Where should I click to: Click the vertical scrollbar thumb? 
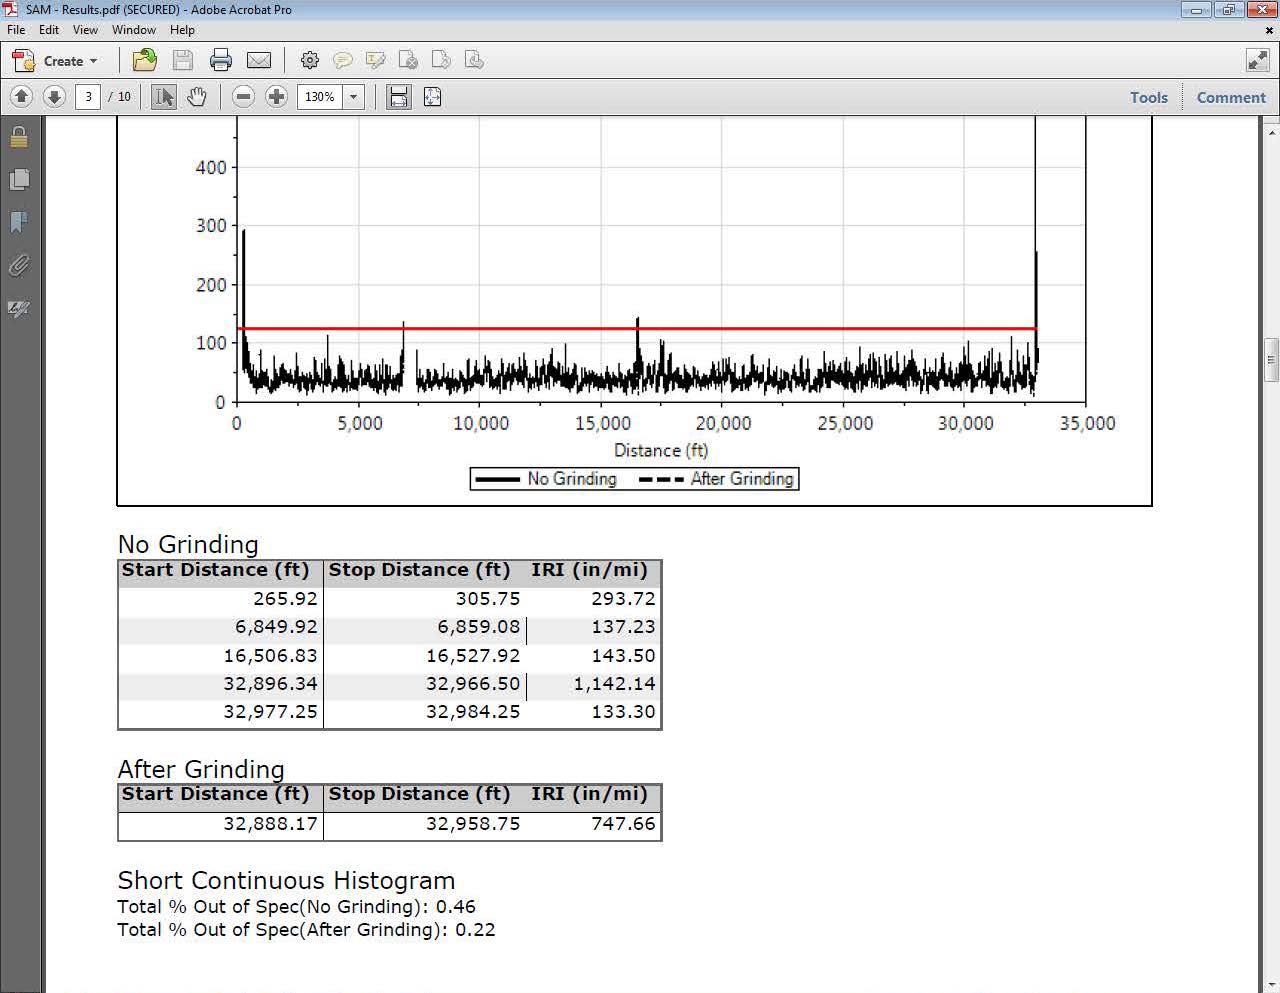1271,360
